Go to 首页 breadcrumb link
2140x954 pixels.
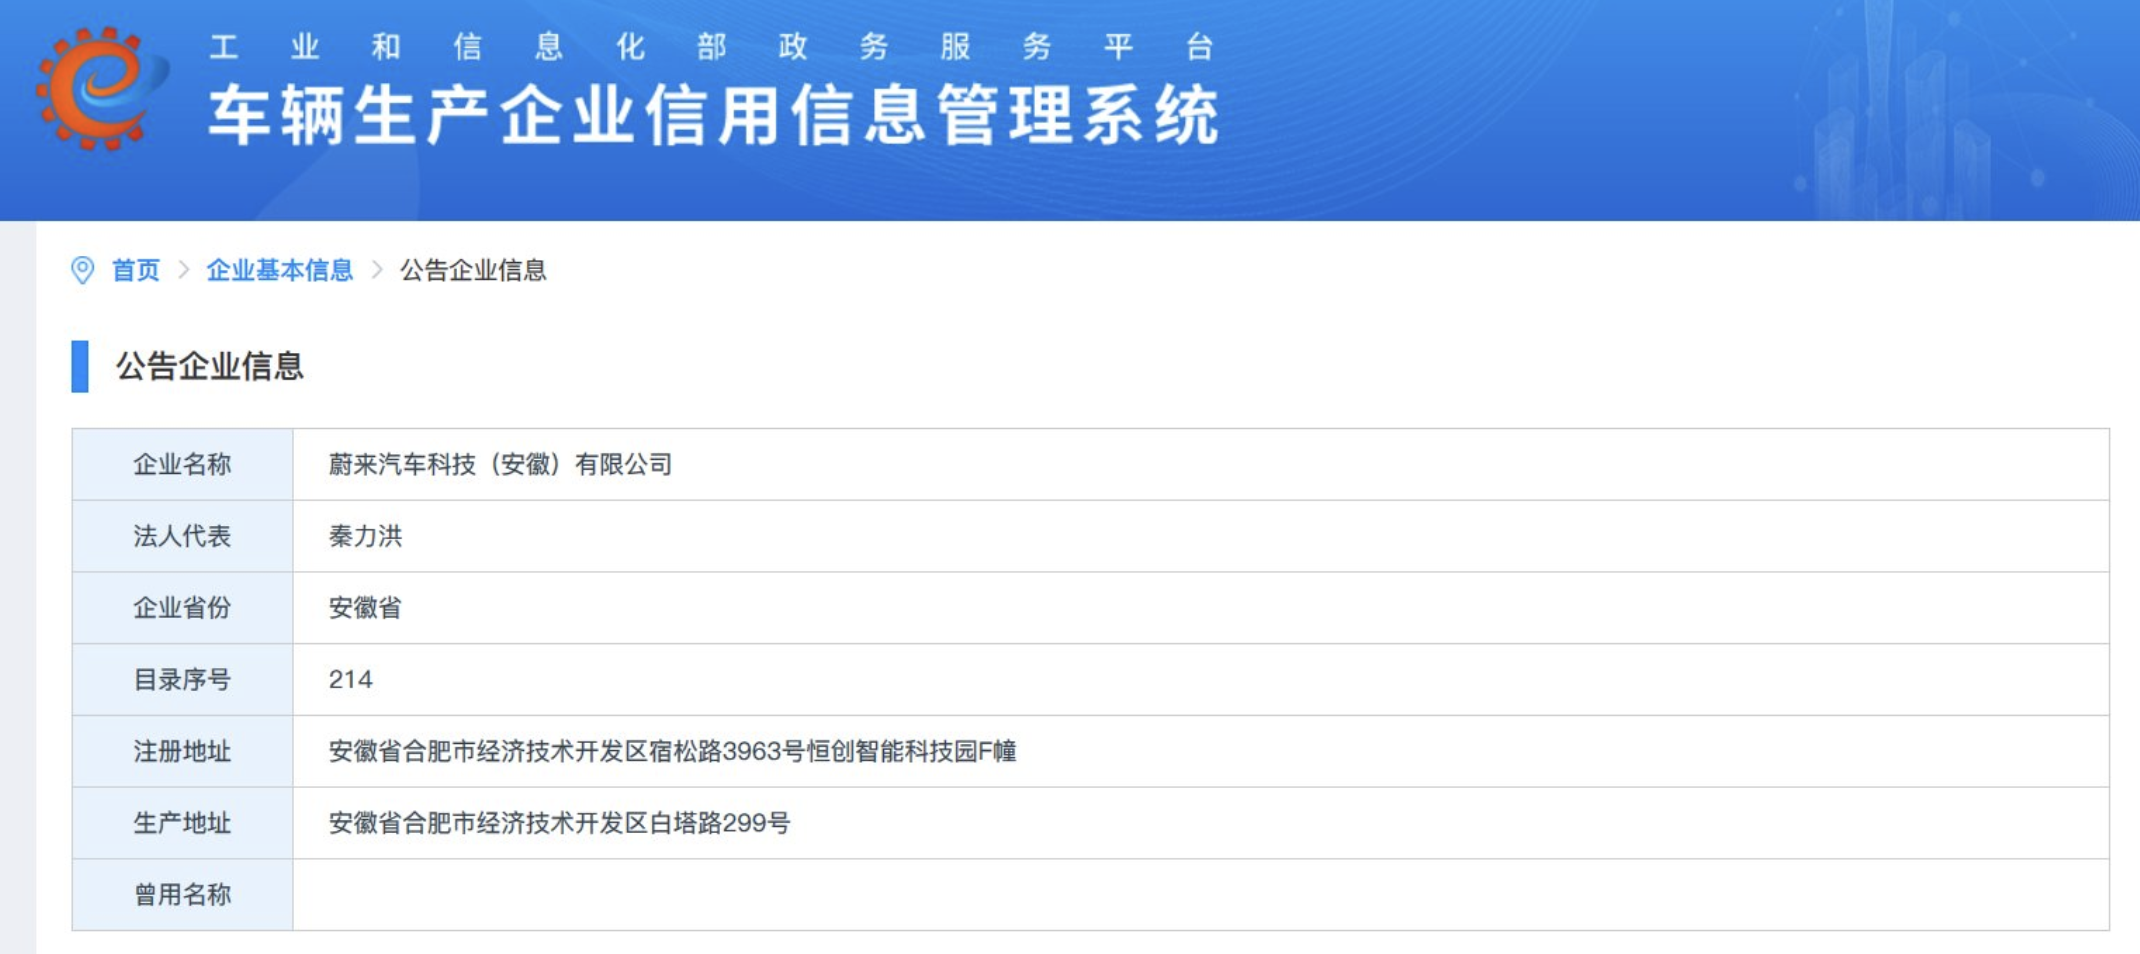coord(135,270)
